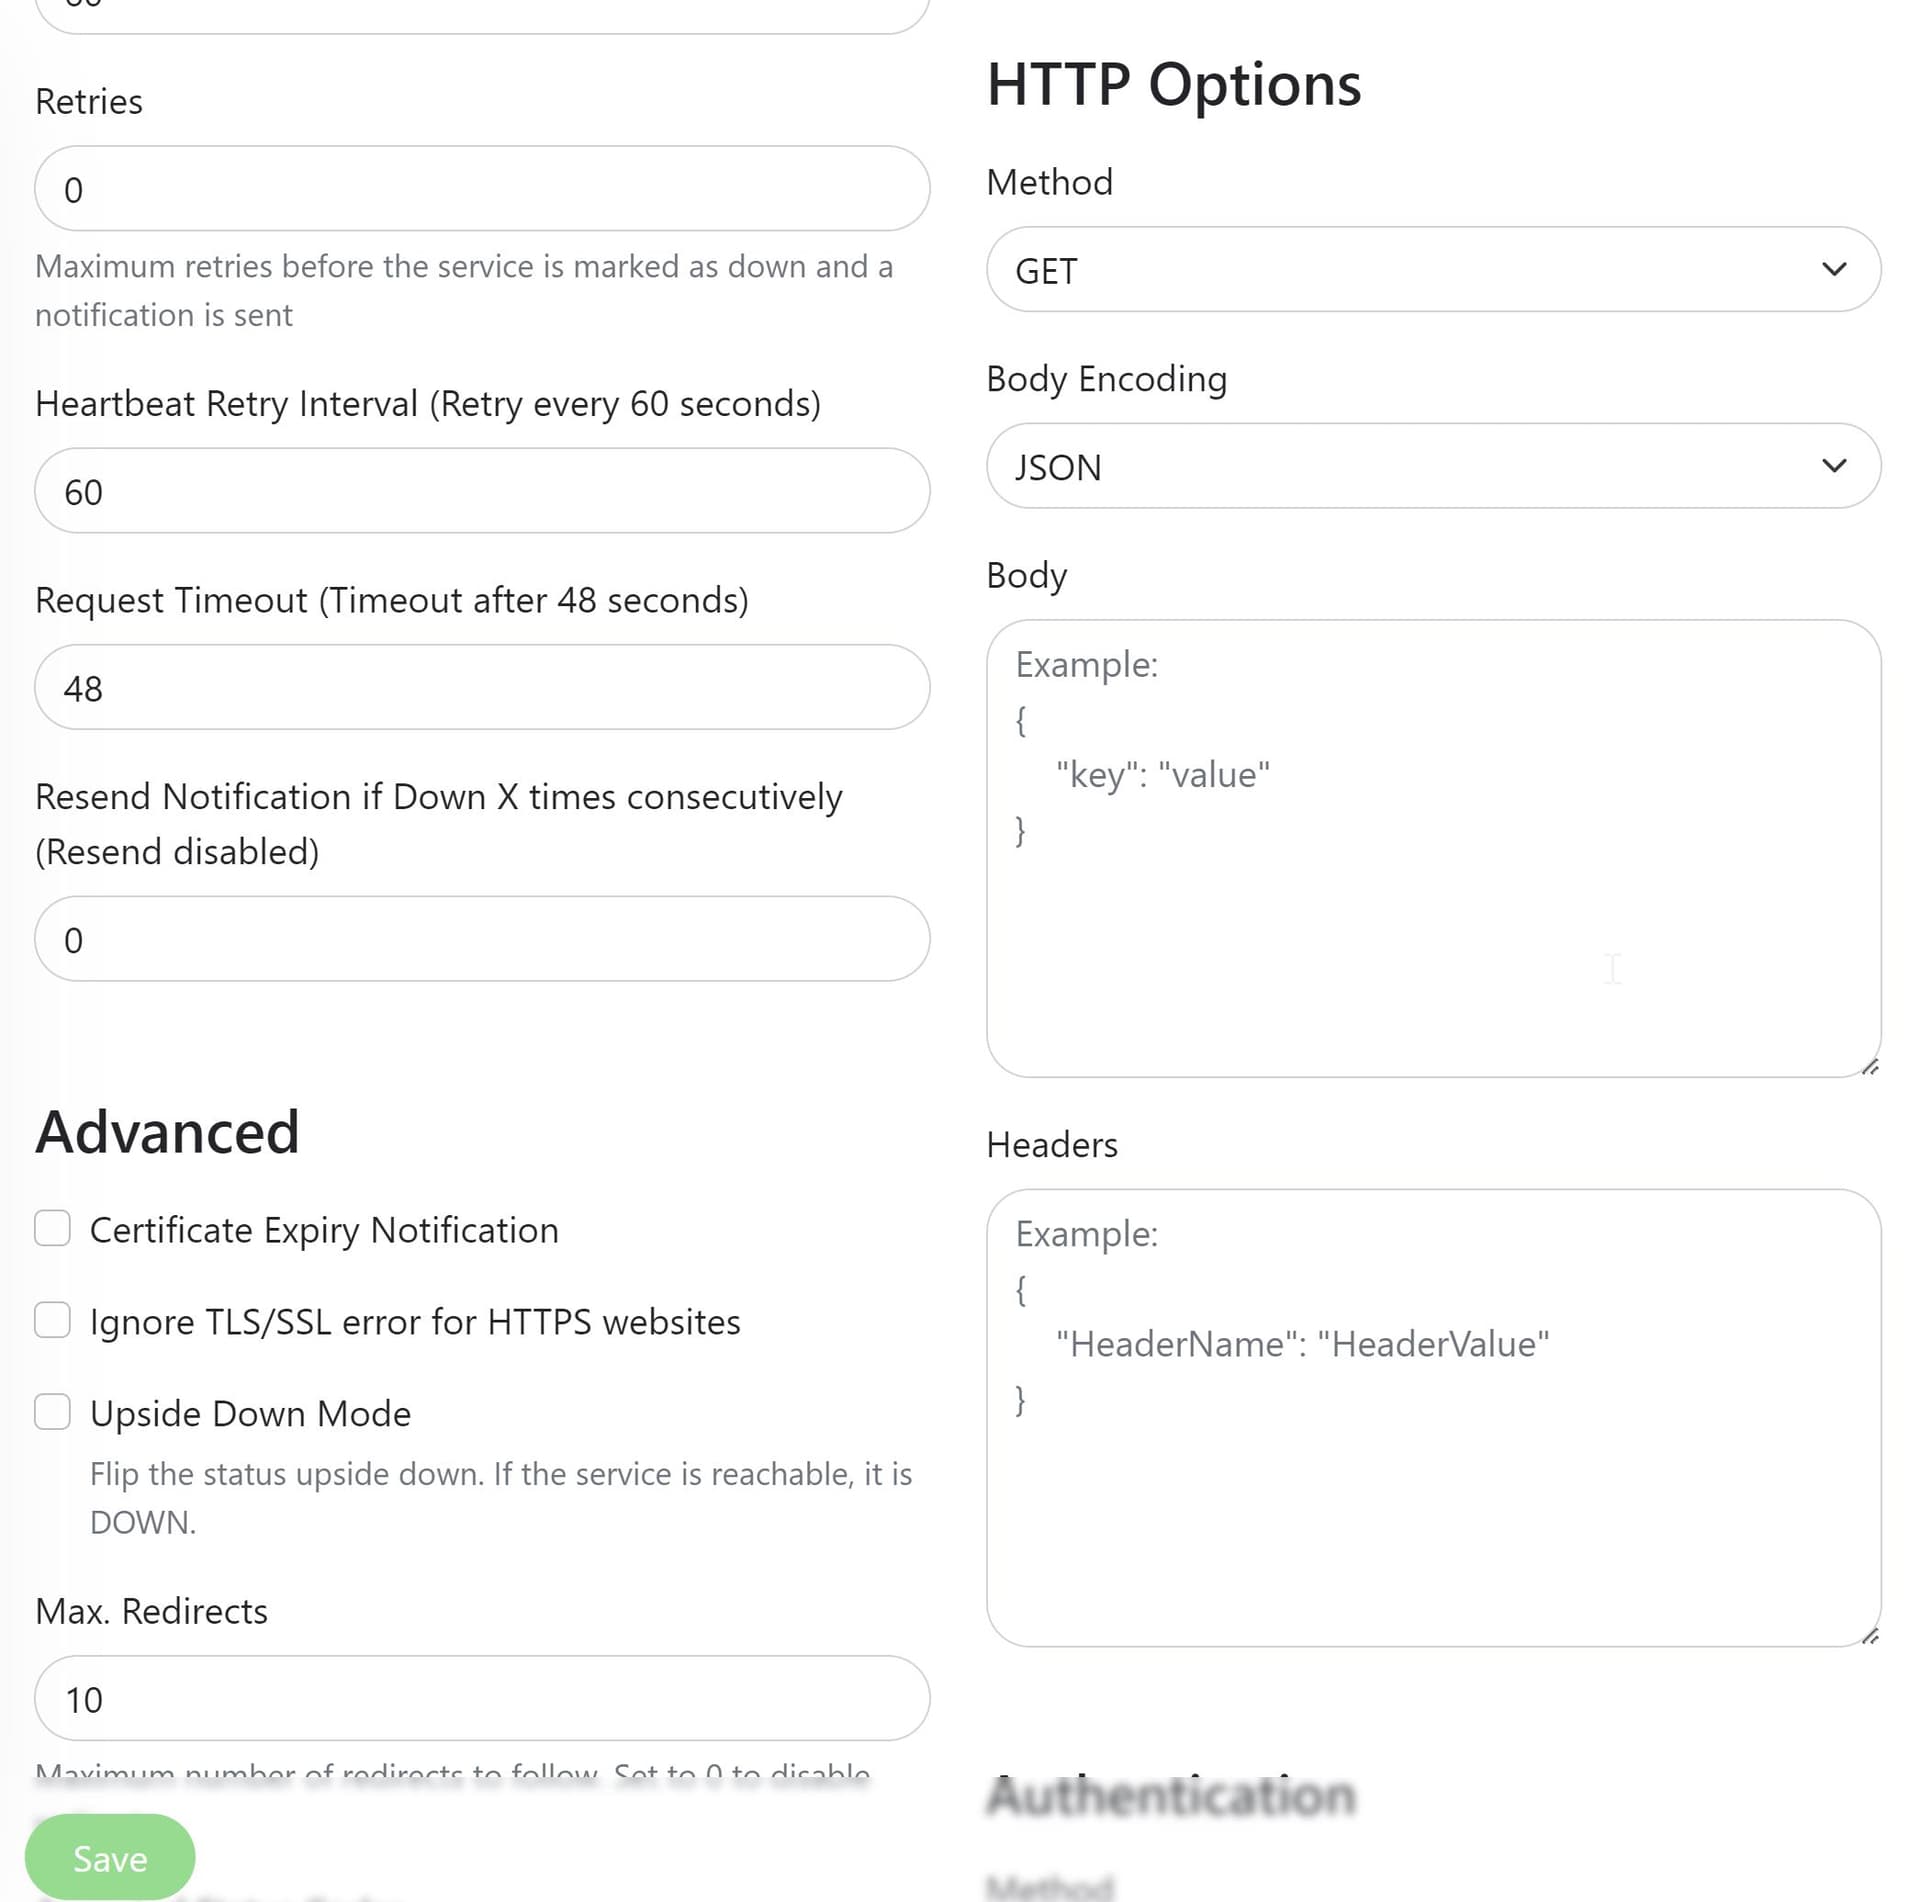This screenshot has width=1920, height=1902.
Task: Select the Resend Notification input field
Action: [480, 939]
